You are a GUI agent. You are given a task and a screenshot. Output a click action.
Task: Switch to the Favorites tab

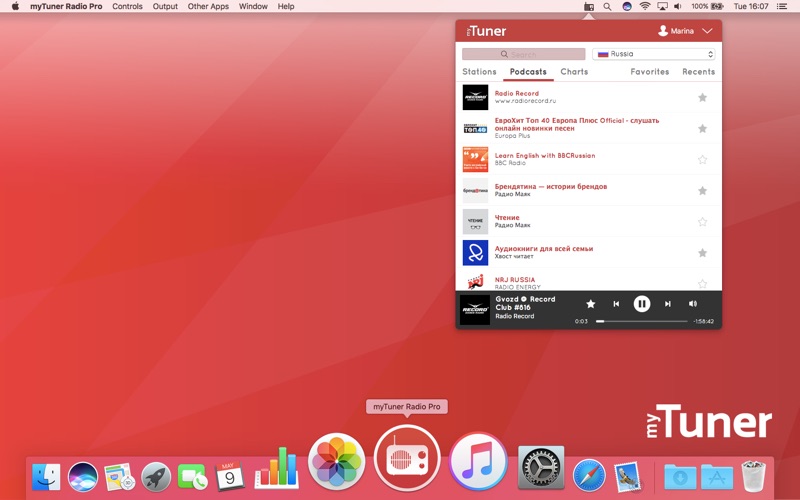(649, 71)
